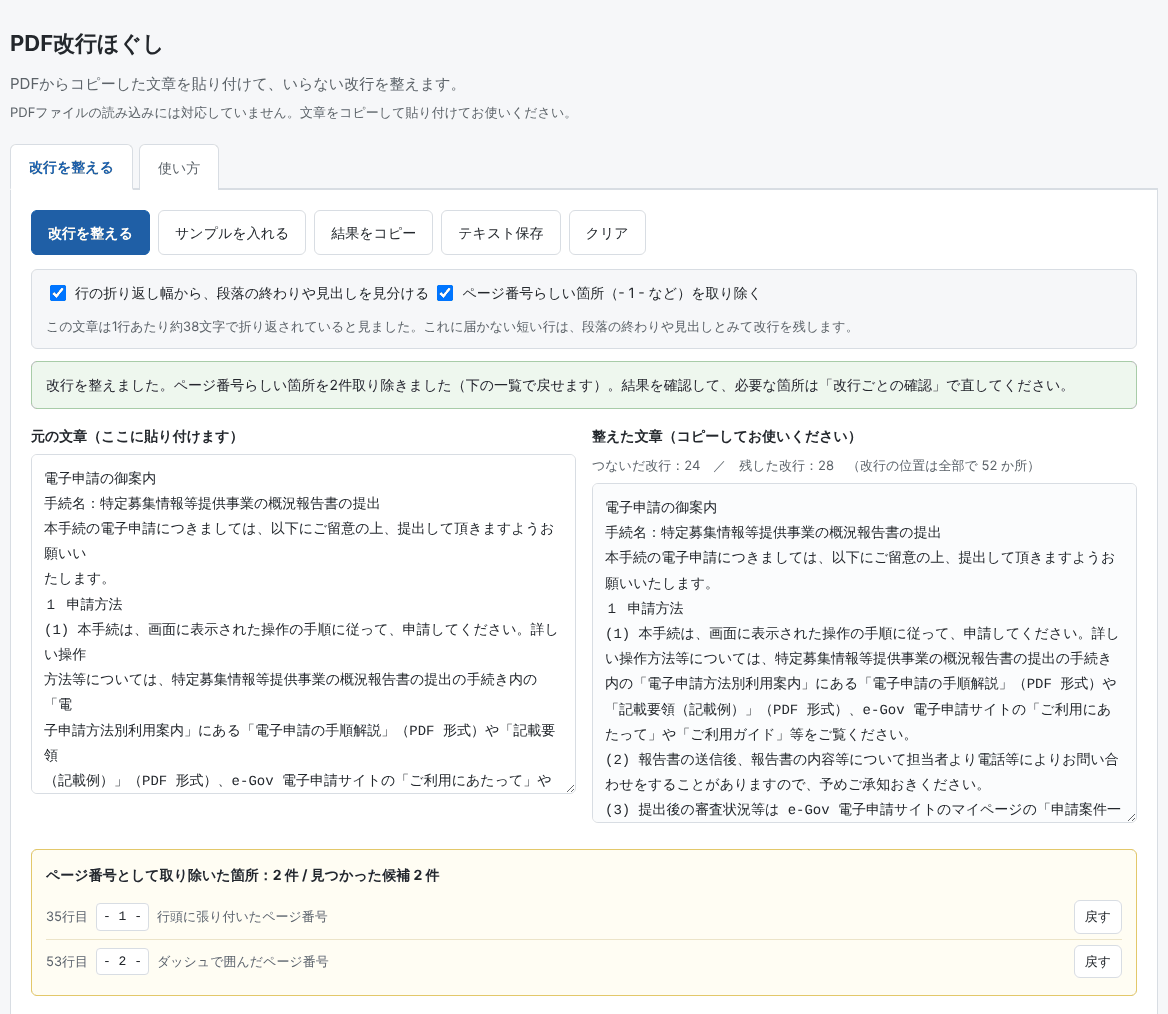Clear everything with クリア button
The width and height of the screenshot is (1168, 1014).
607,233
